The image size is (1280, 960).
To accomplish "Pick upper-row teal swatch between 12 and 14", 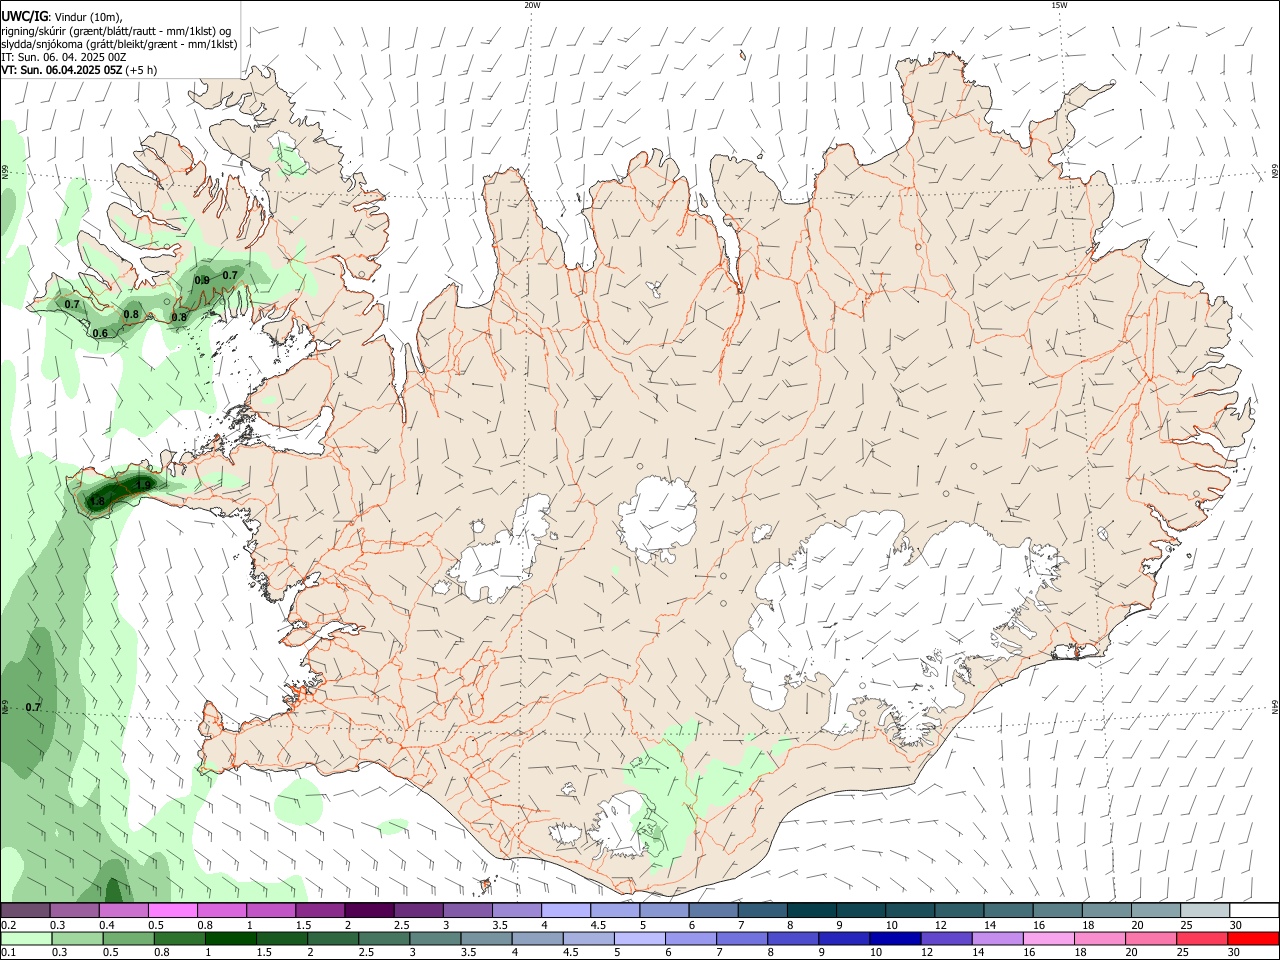I will point(958,910).
